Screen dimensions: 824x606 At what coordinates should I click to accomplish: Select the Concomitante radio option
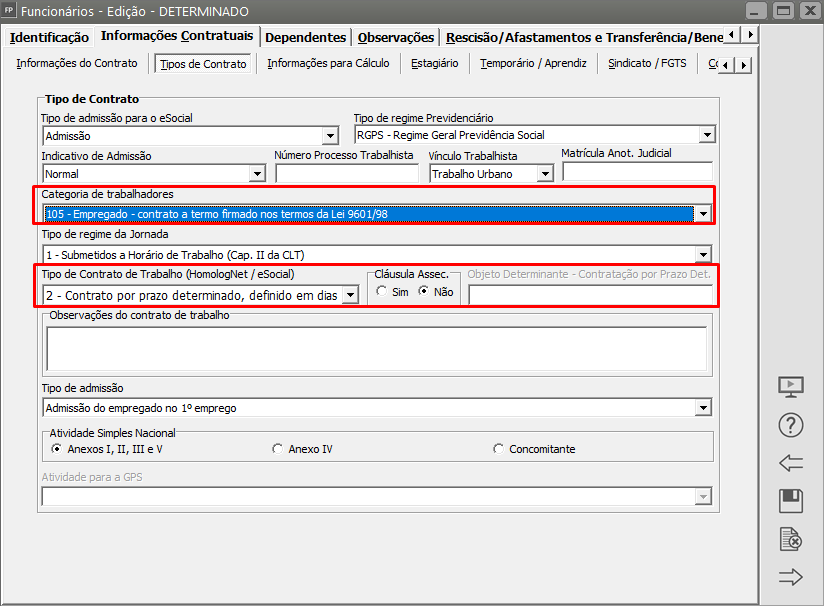(499, 449)
